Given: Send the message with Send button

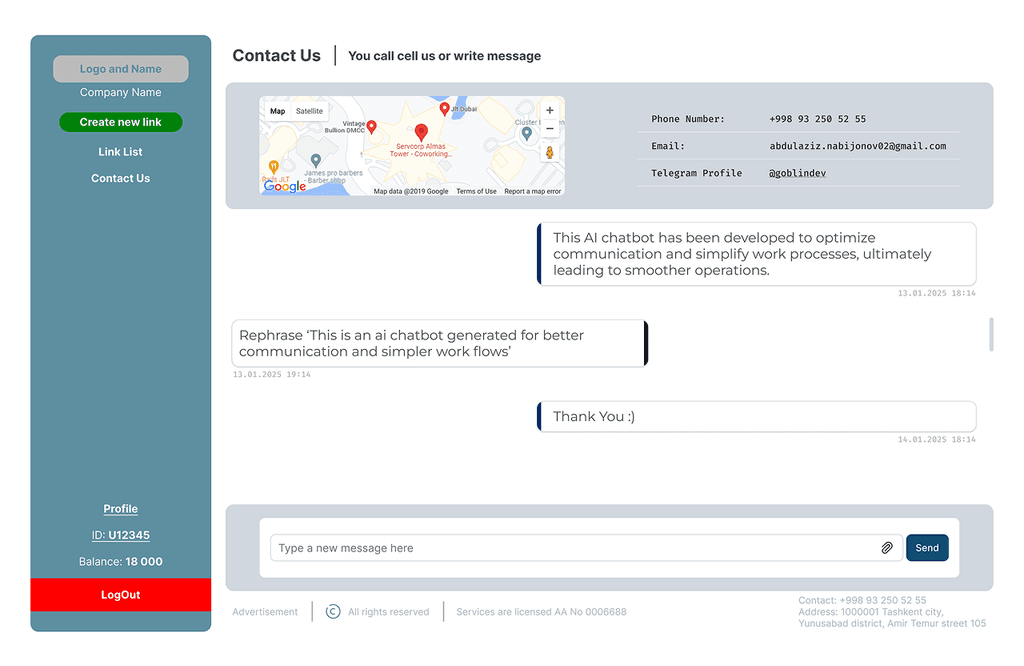Looking at the screenshot, I should coord(927,548).
